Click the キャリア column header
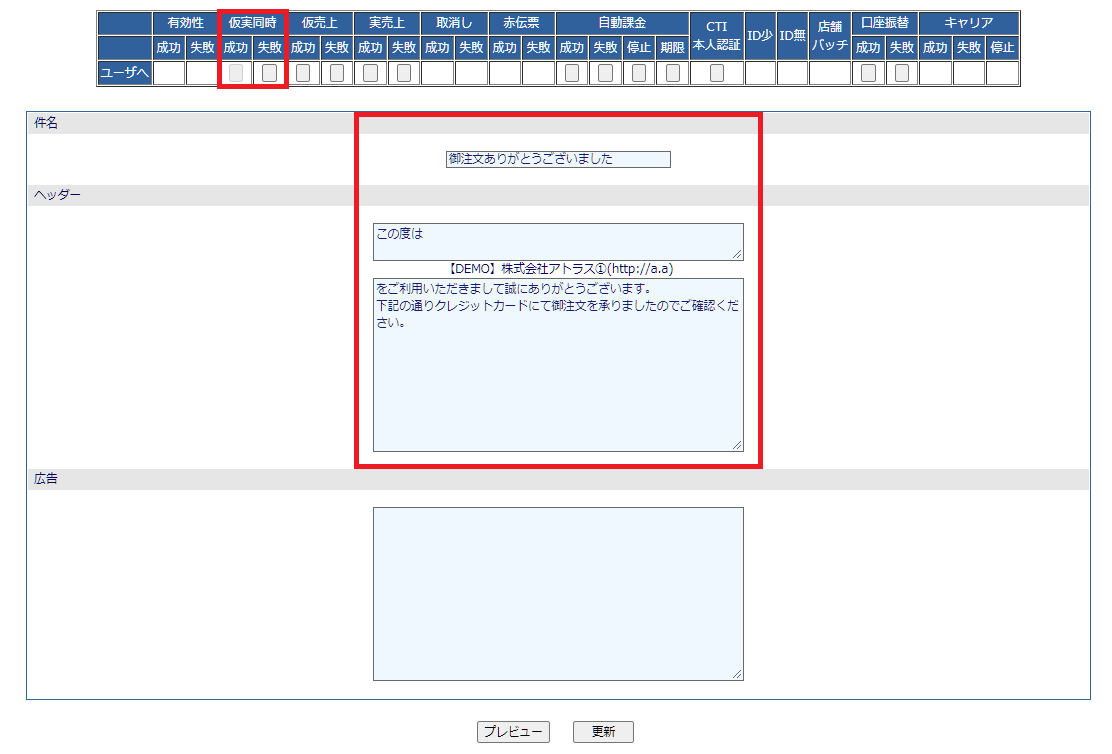1112x754 pixels. [x=969, y=23]
